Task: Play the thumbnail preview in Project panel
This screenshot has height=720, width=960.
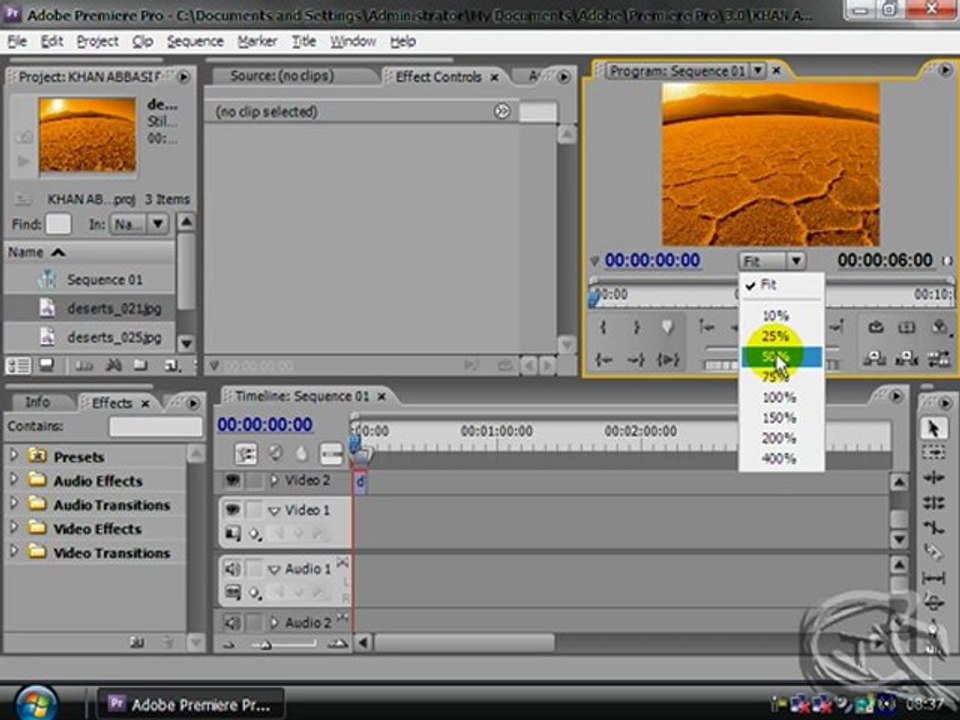Action: point(23,161)
